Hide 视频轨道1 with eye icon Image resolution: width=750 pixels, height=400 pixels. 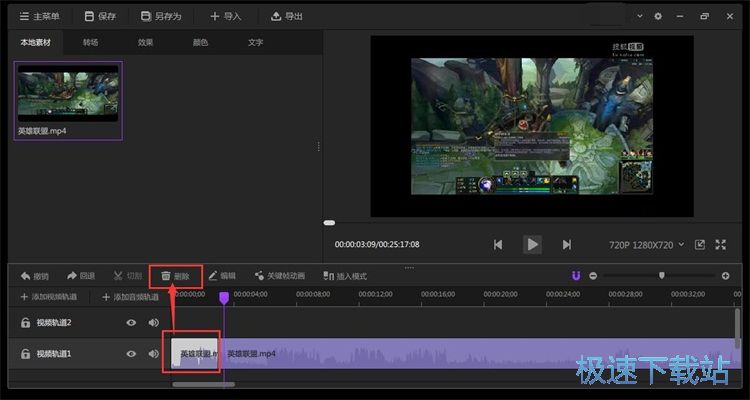131,354
